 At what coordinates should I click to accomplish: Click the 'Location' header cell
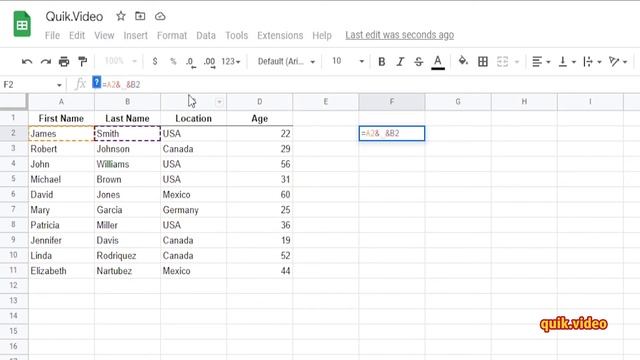193,118
